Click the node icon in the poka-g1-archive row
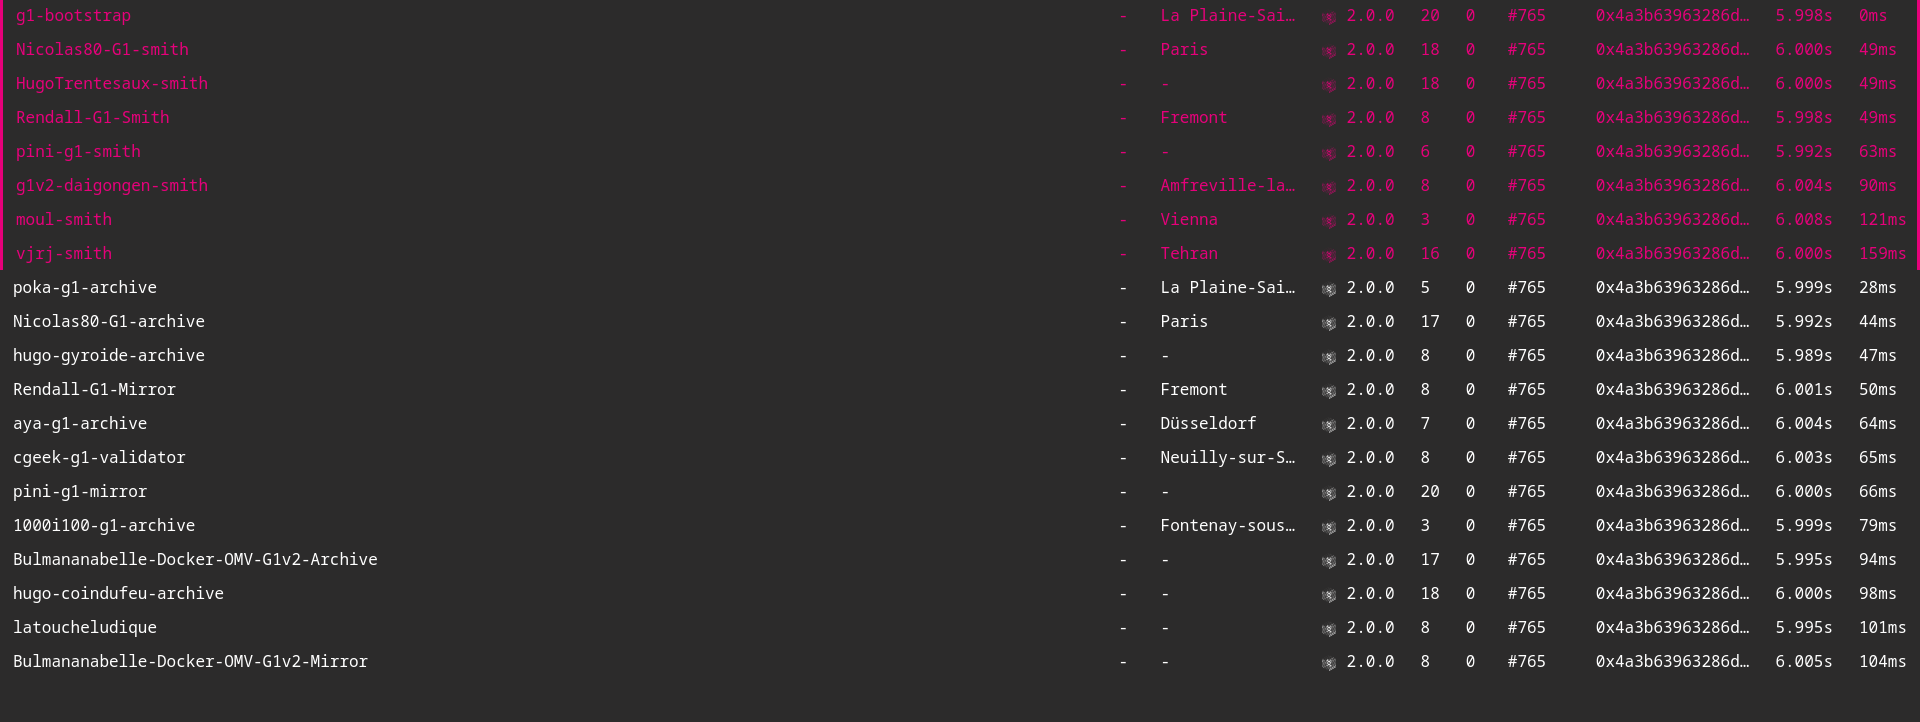Viewport: 1920px width, 722px height. tap(1328, 289)
